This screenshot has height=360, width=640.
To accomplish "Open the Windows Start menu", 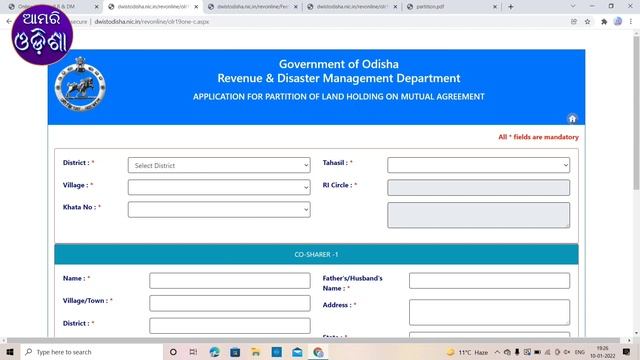I will [10, 352].
